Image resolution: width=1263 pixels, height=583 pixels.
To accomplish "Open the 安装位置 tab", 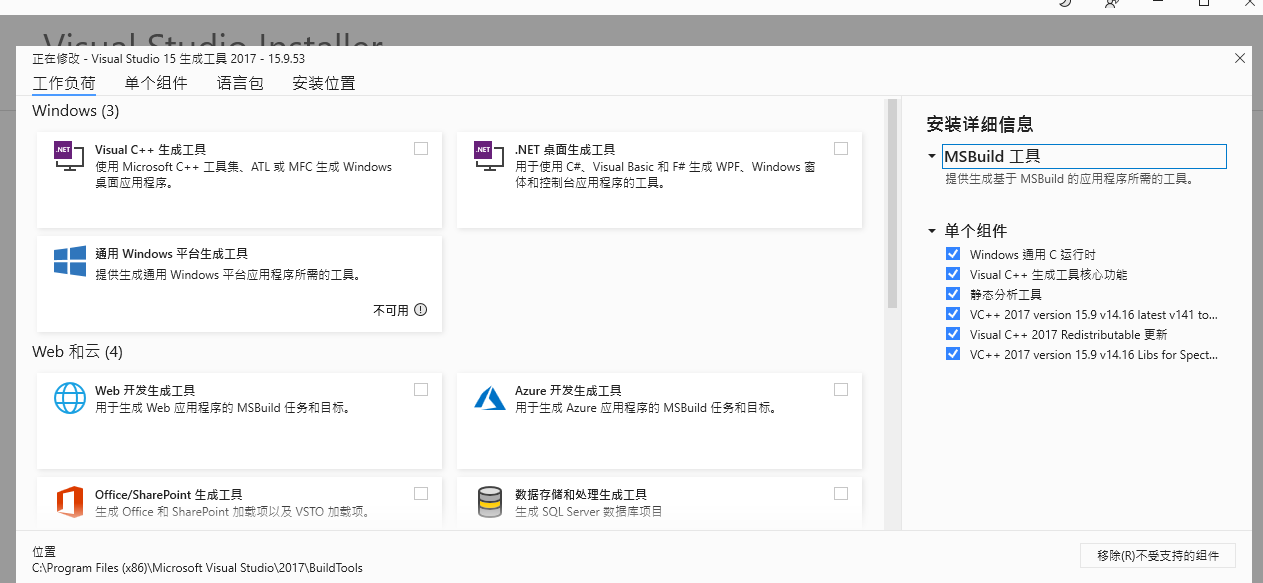I will point(324,83).
